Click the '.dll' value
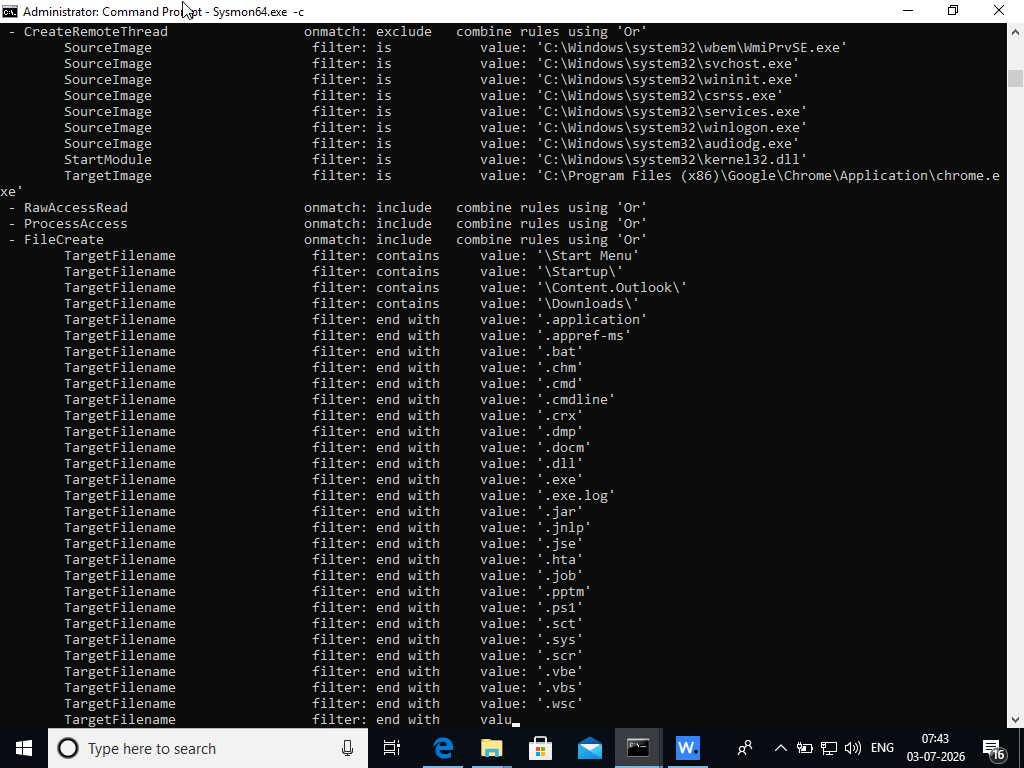Image resolution: width=1024 pixels, height=768 pixels. pyautogui.click(x=560, y=464)
